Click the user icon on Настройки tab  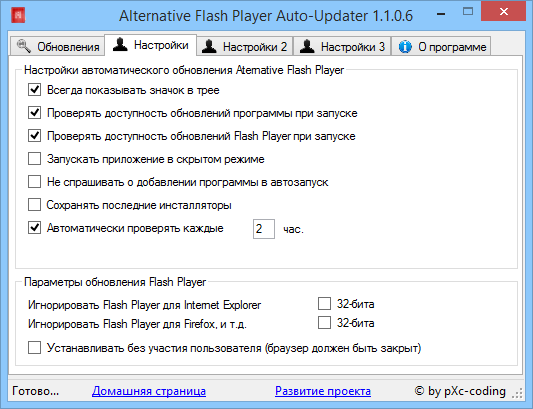point(120,44)
